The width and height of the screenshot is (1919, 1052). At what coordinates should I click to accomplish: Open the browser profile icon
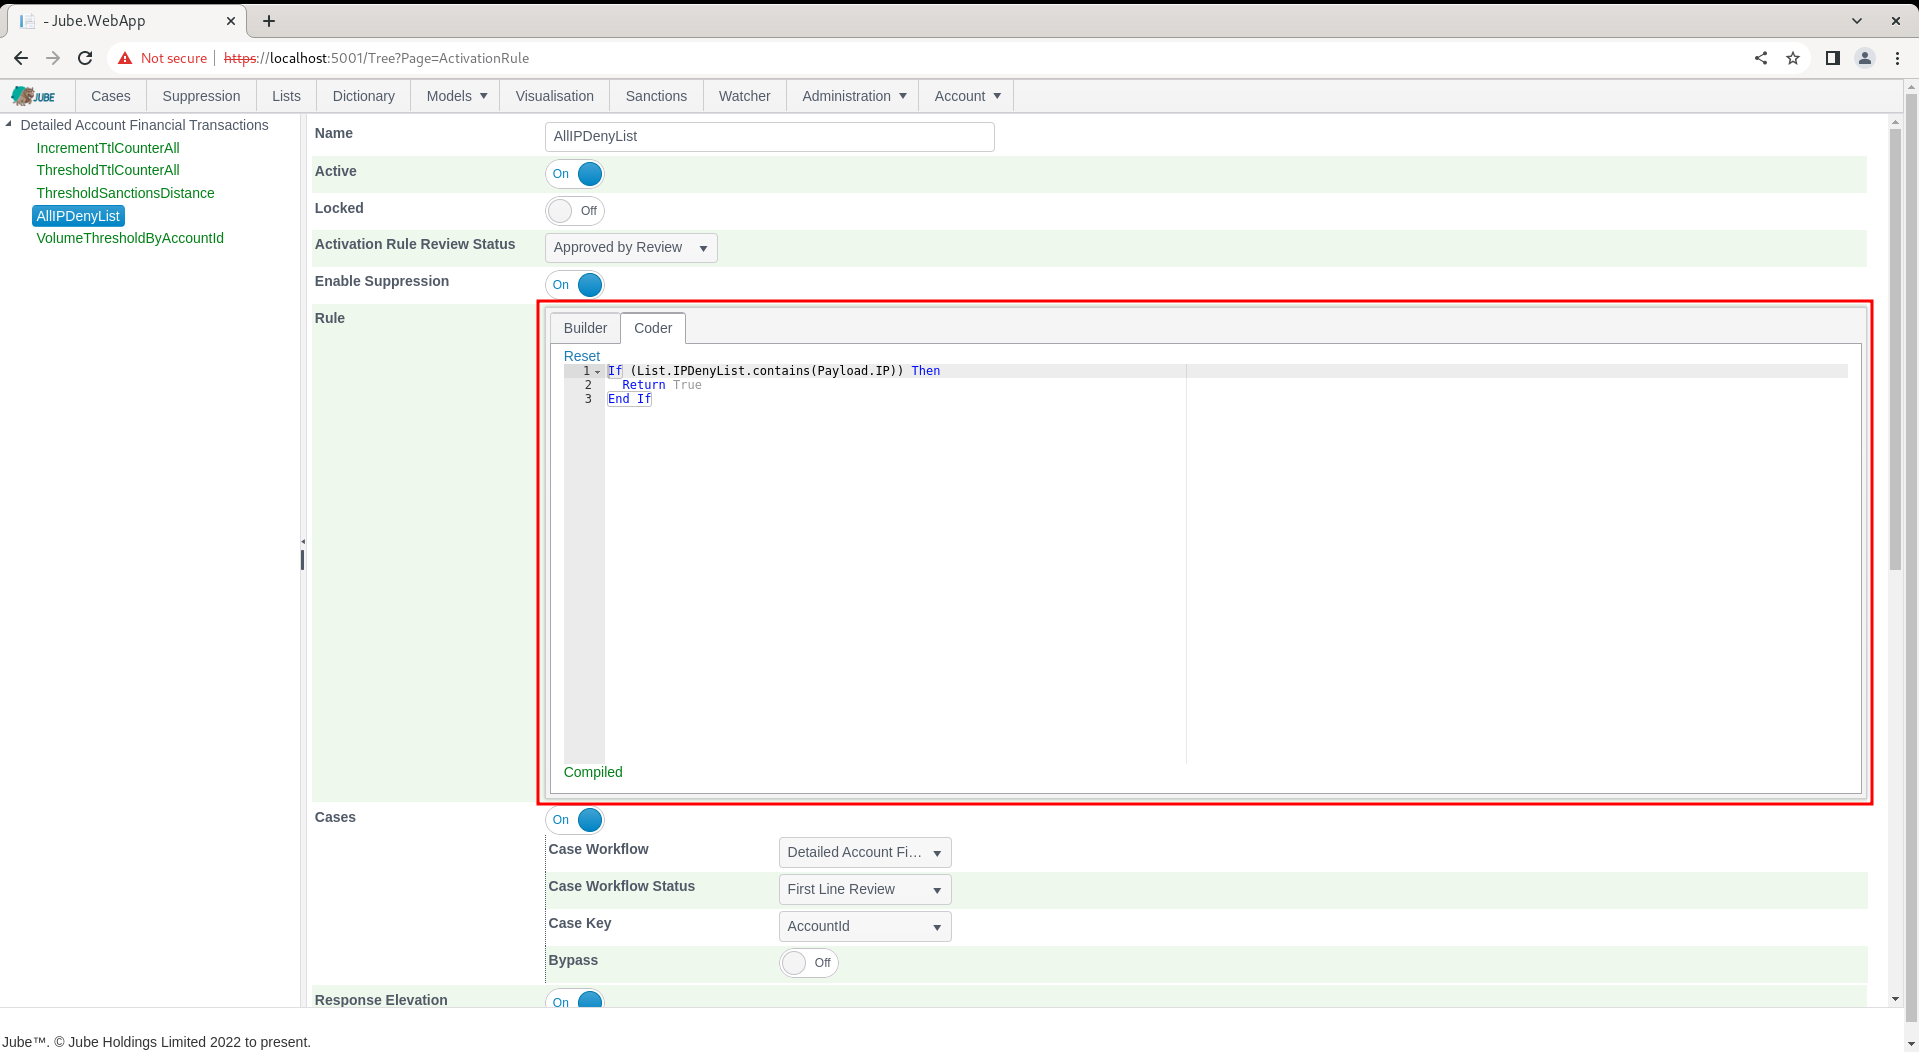click(x=1865, y=58)
